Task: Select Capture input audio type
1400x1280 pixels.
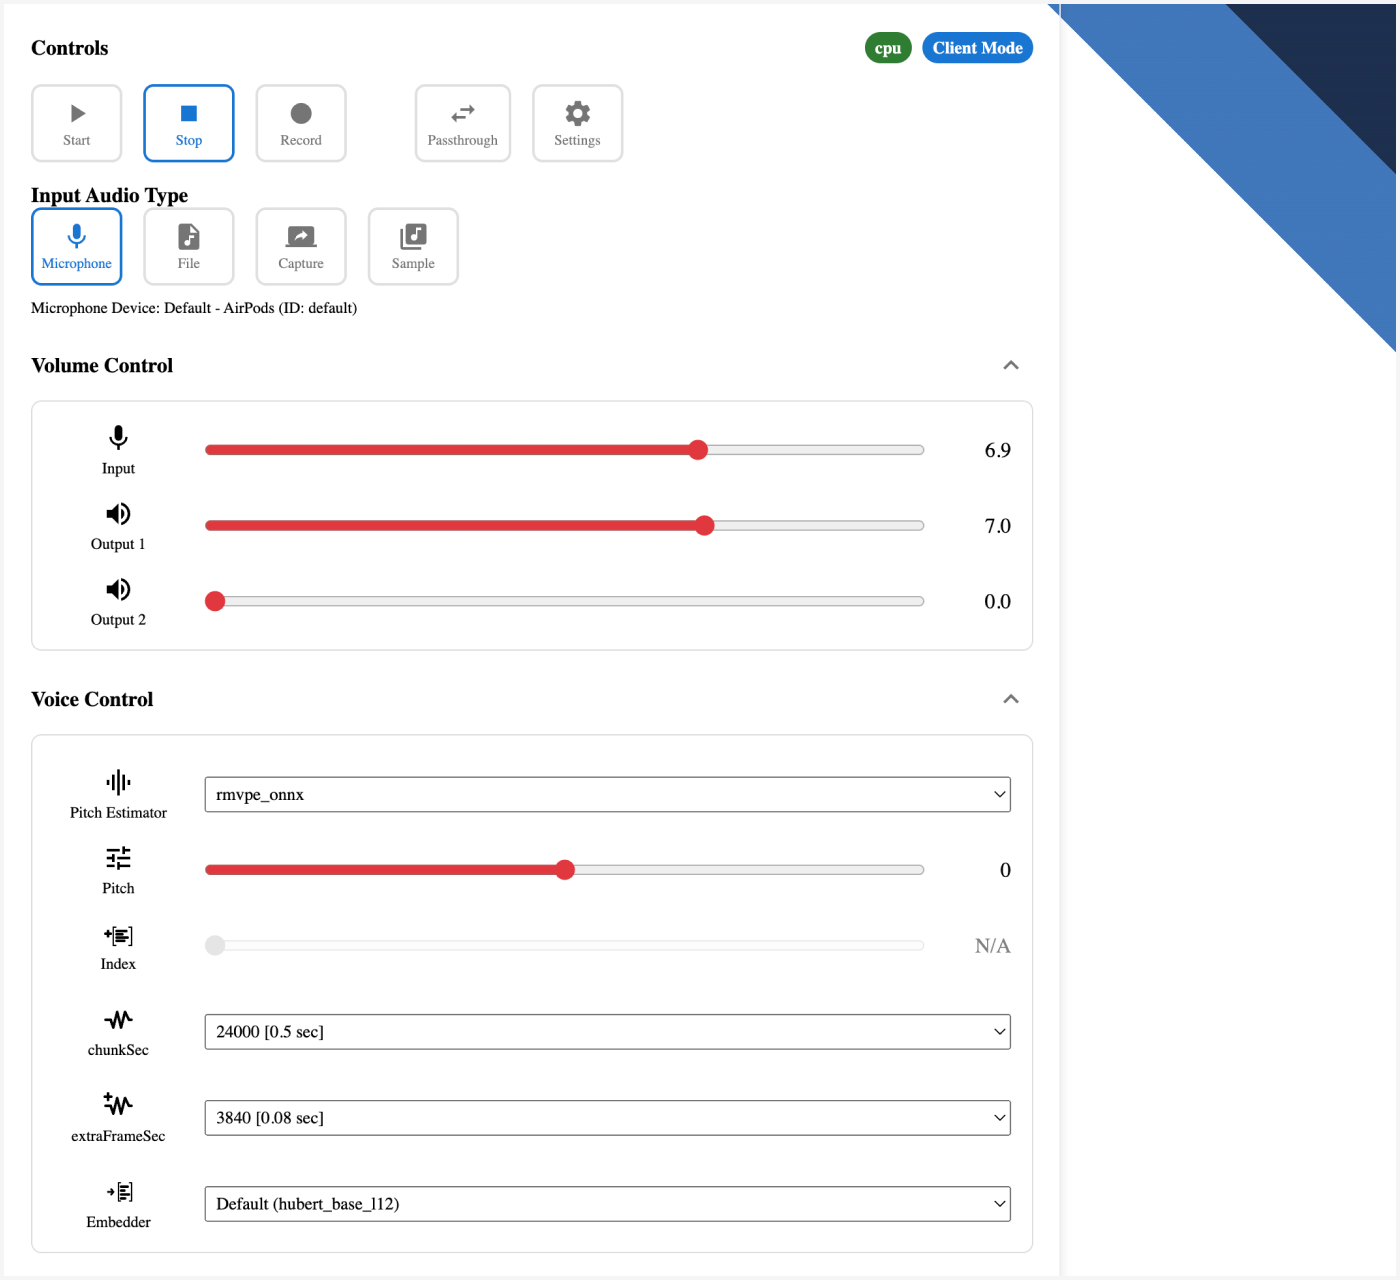Action: [x=301, y=246]
